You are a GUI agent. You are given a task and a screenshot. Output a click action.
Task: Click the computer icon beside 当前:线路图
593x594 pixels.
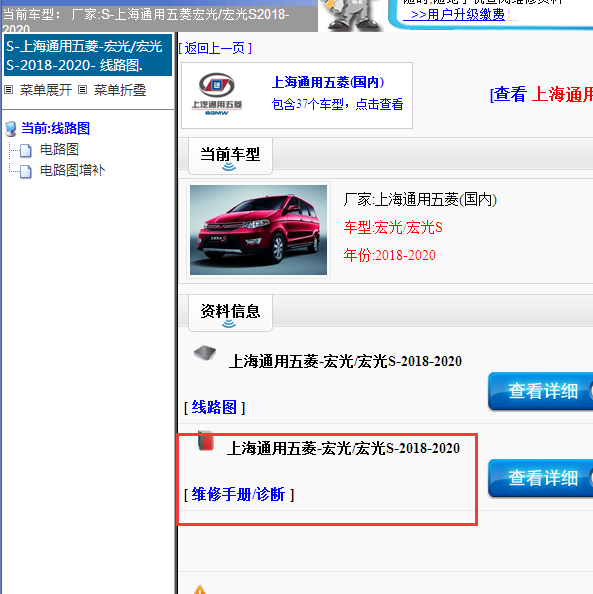pos(11,129)
